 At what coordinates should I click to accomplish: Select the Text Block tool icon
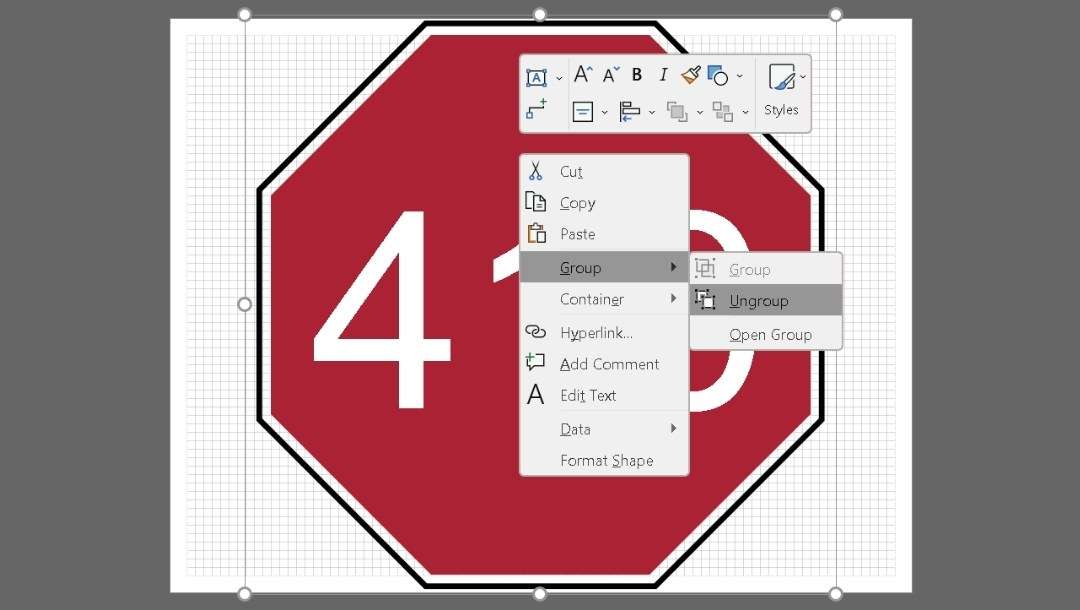(538, 75)
